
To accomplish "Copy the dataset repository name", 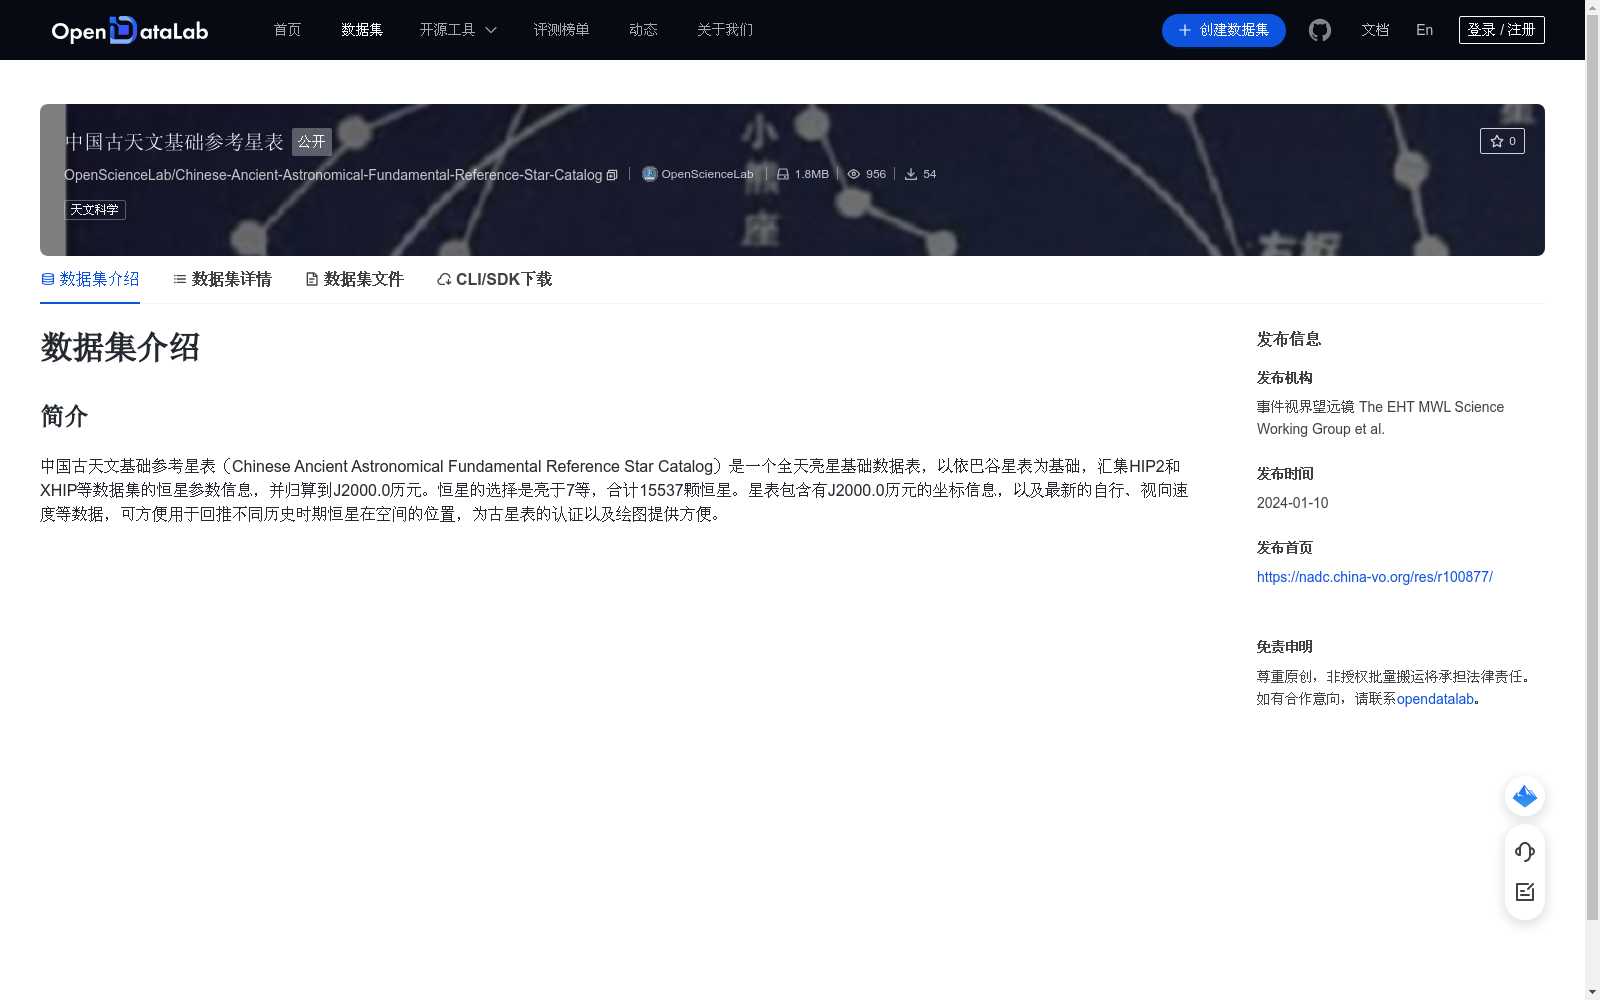I will pos(612,174).
